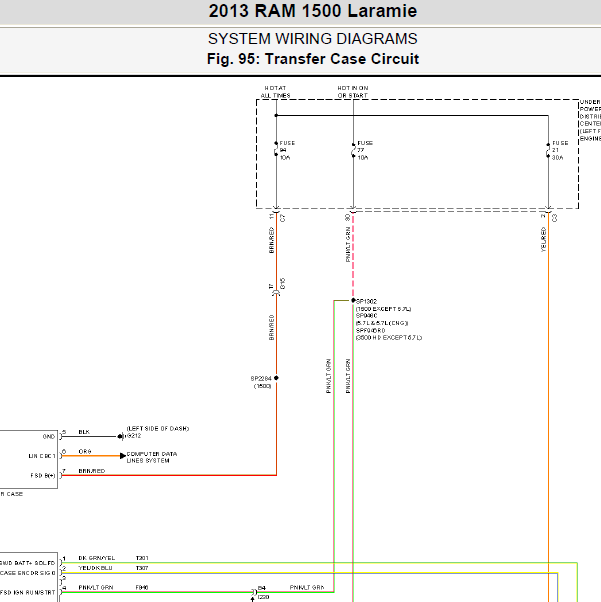Select the FUSE 77 10A label
Viewport: 601px width, 602px height.
tap(365, 150)
